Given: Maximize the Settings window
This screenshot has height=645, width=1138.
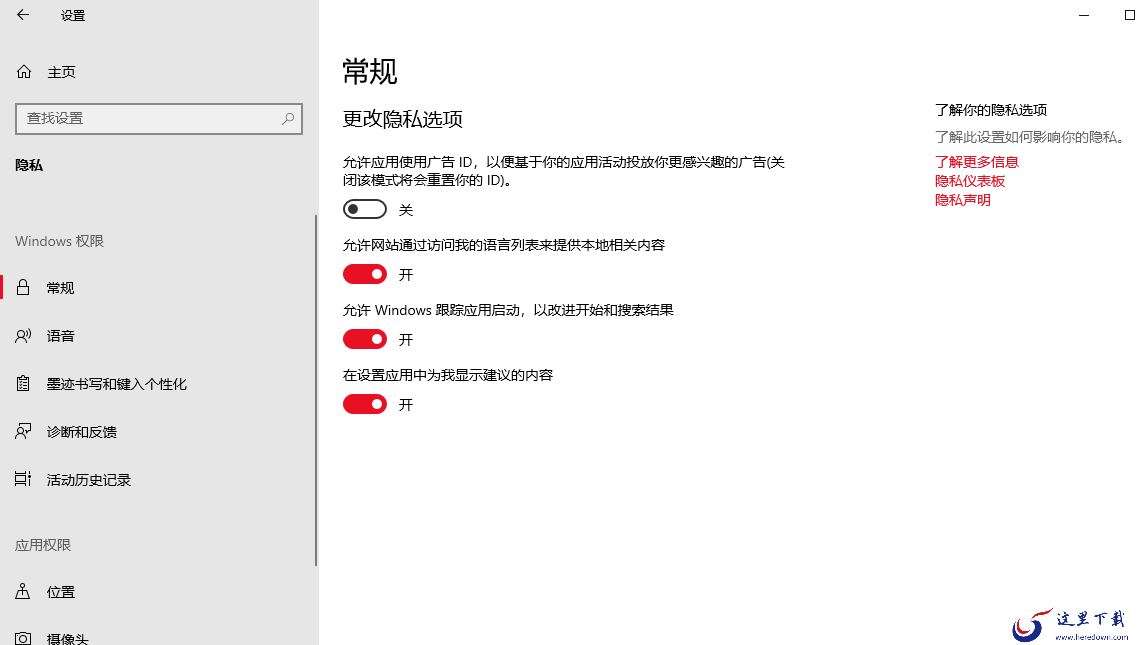Looking at the screenshot, I should click(x=1129, y=15).
